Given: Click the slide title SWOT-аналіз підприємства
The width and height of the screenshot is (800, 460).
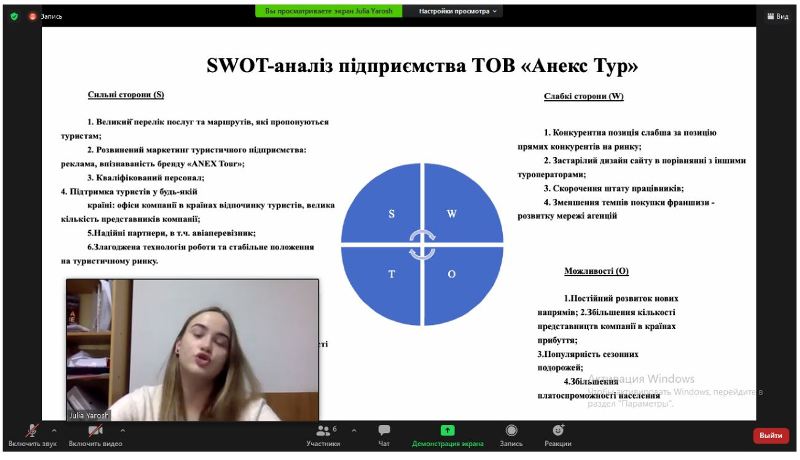Looking at the screenshot, I should [x=422, y=65].
